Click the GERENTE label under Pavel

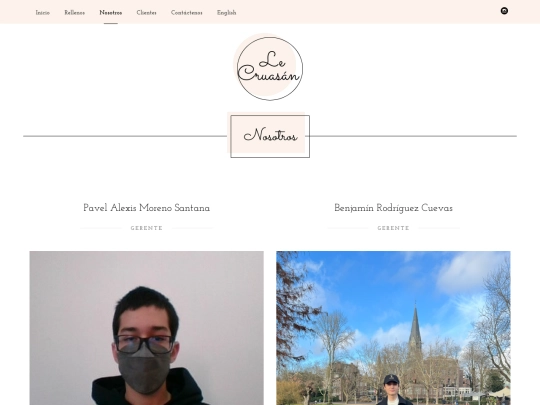click(x=146, y=228)
